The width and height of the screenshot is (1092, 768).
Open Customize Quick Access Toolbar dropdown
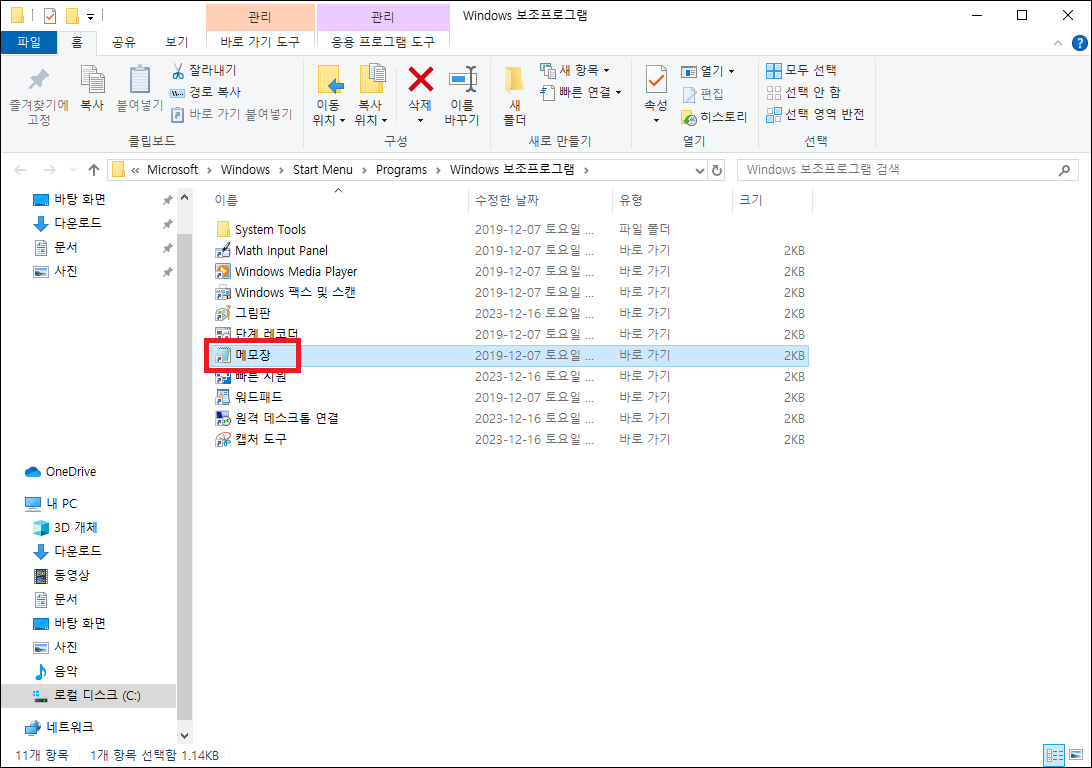click(91, 16)
